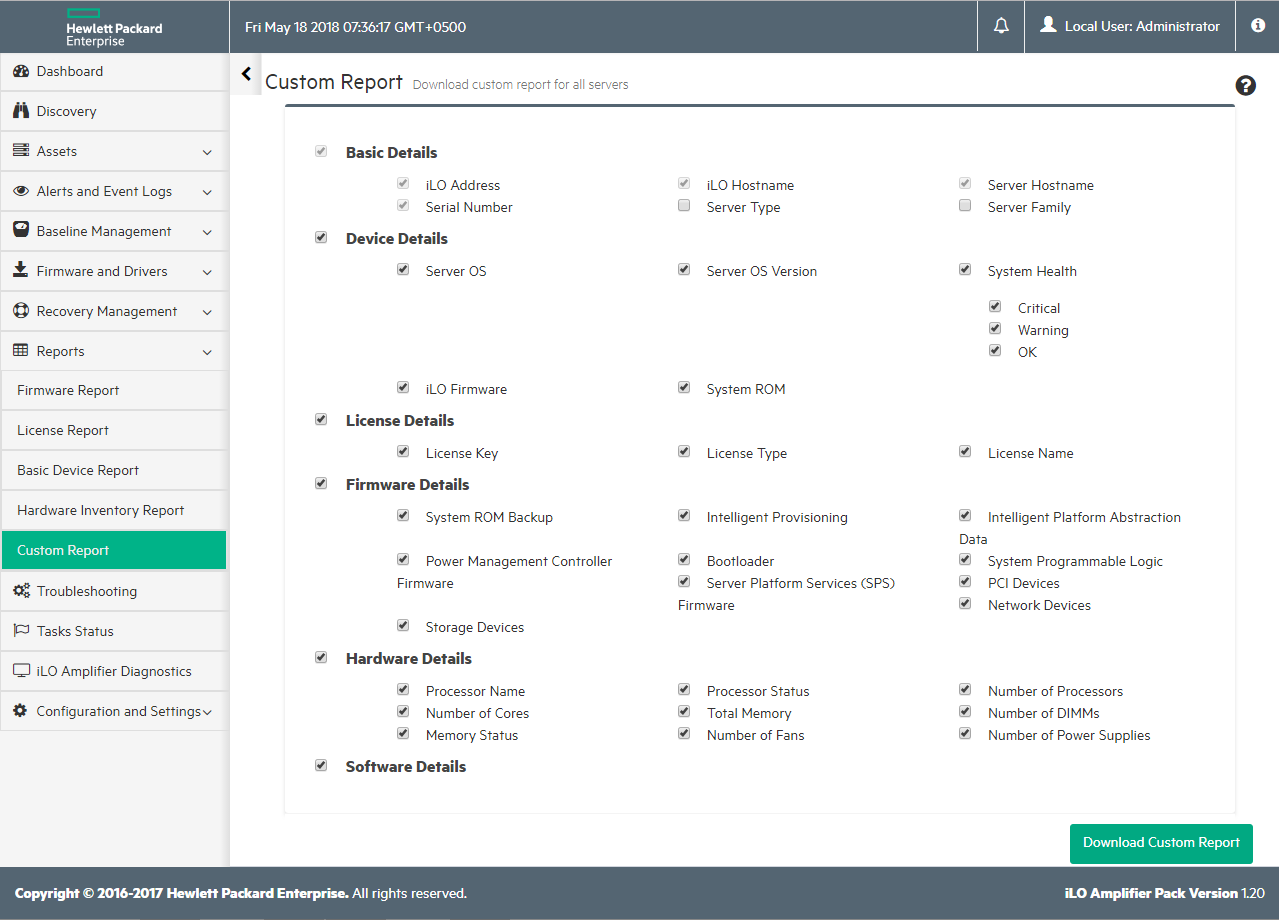Open Dashboard via its gauge icon
Image resolution: width=1279 pixels, height=920 pixels.
point(20,71)
